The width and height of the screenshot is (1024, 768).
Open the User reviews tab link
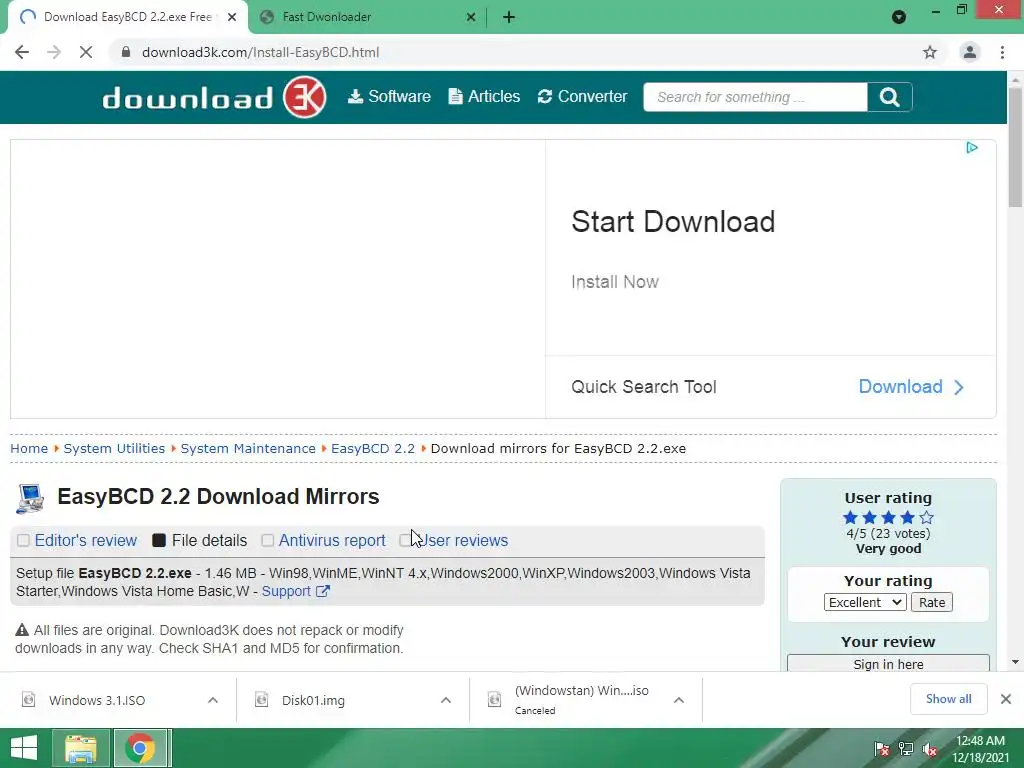coord(463,541)
